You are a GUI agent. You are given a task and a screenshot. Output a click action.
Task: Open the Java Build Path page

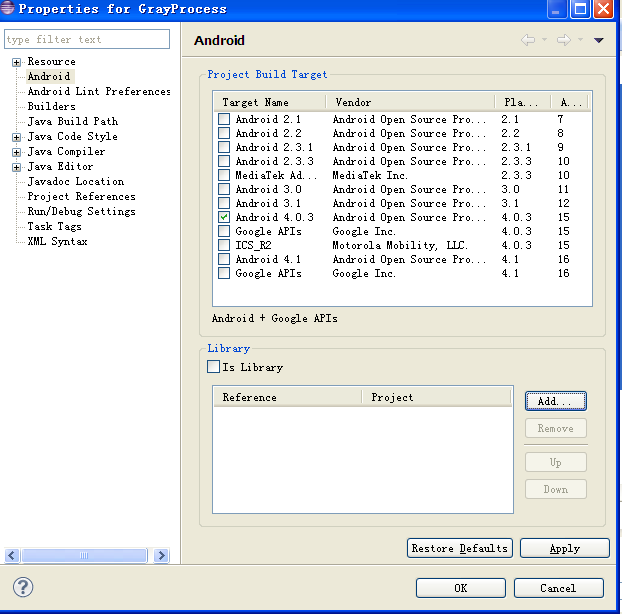click(73, 121)
